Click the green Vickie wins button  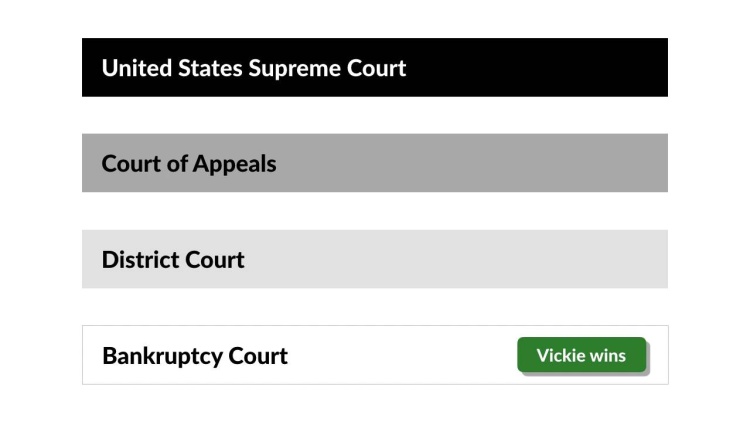[x=582, y=355]
